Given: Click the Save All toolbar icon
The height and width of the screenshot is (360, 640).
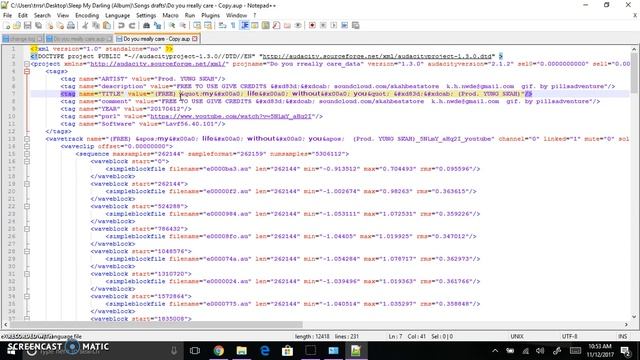Looking at the screenshot, I should pos(38,26).
